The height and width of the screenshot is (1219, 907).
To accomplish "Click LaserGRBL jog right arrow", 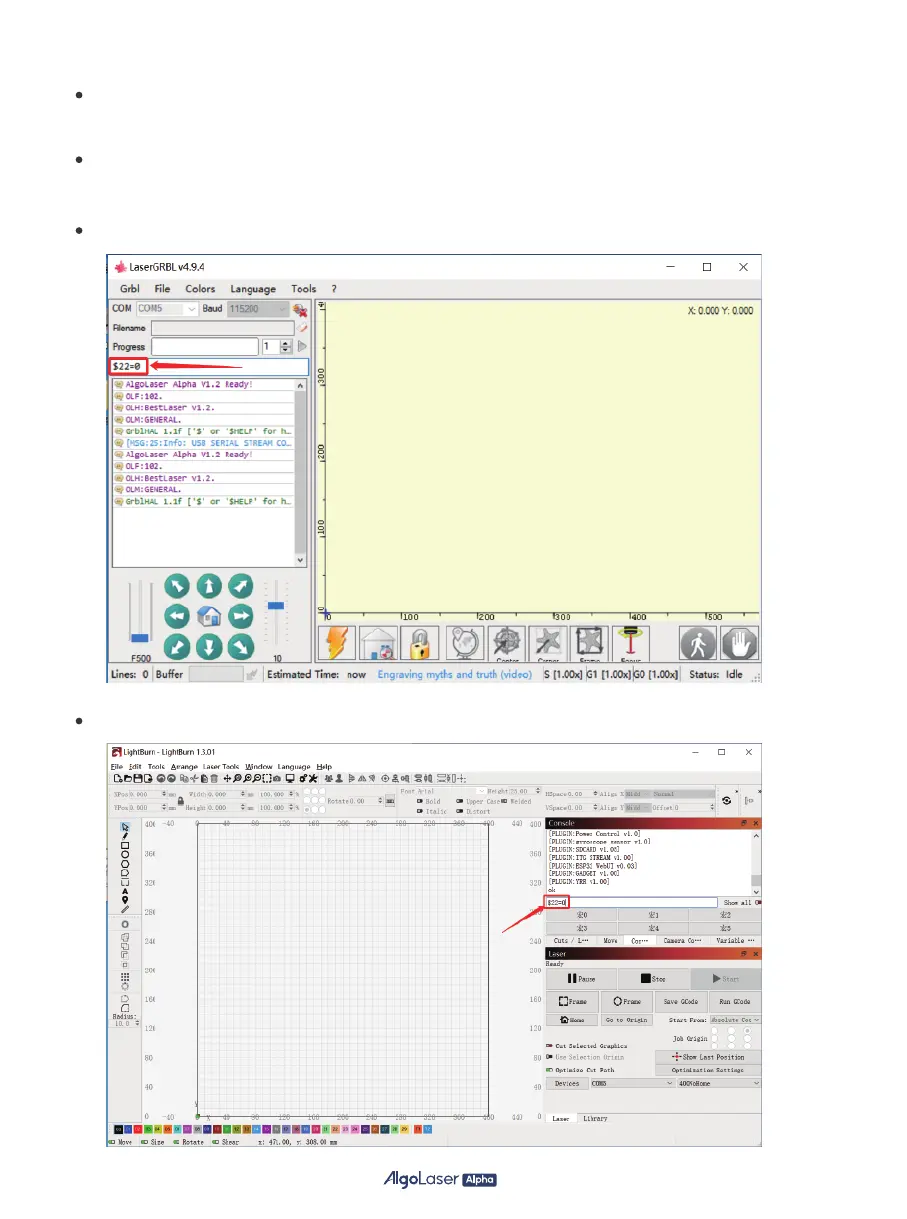I will (240, 616).
